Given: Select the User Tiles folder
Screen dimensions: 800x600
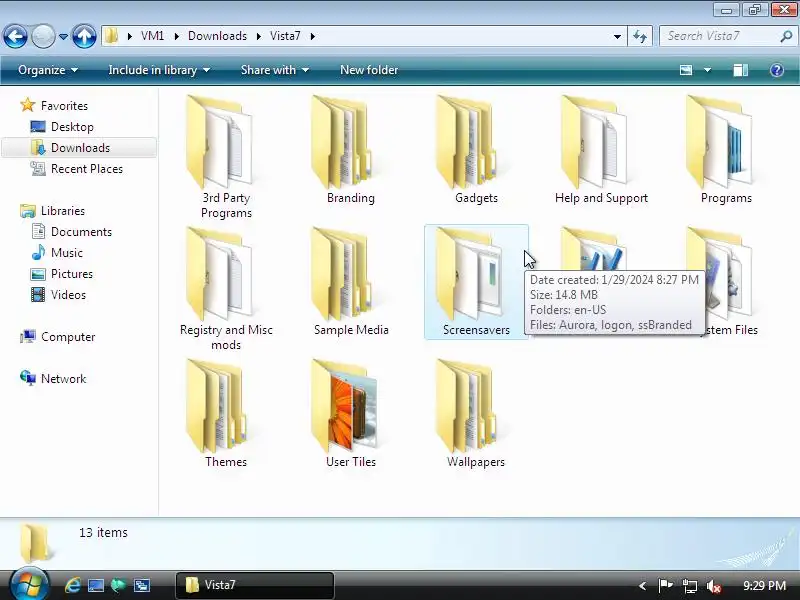Looking at the screenshot, I should (351, 414).
